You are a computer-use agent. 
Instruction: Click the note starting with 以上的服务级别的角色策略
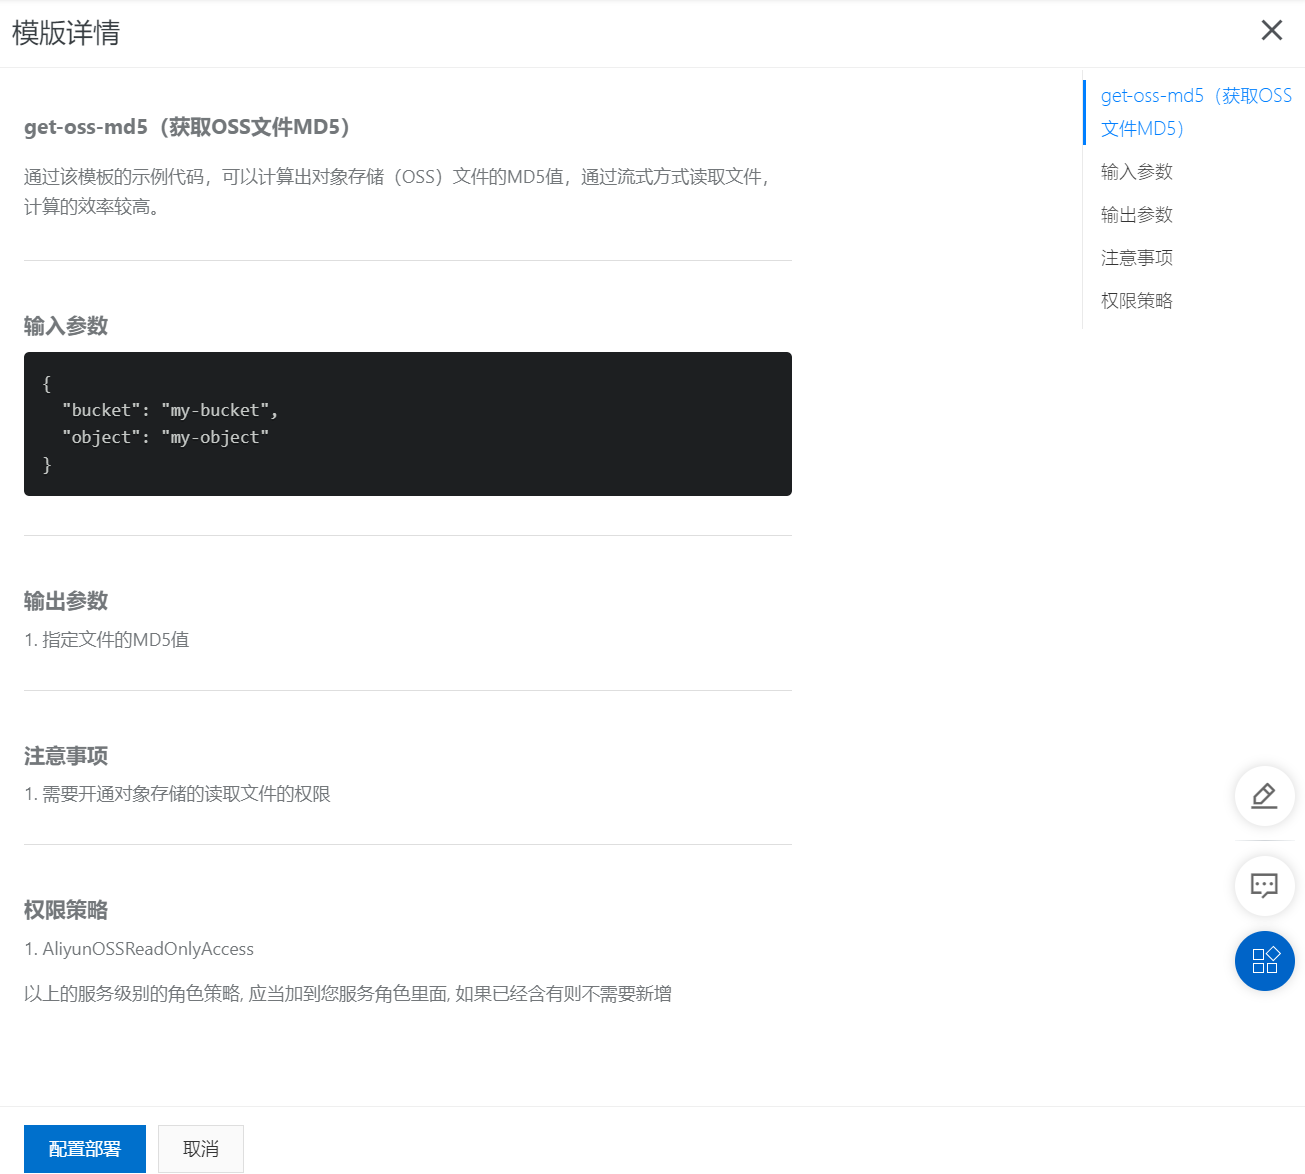348,994
